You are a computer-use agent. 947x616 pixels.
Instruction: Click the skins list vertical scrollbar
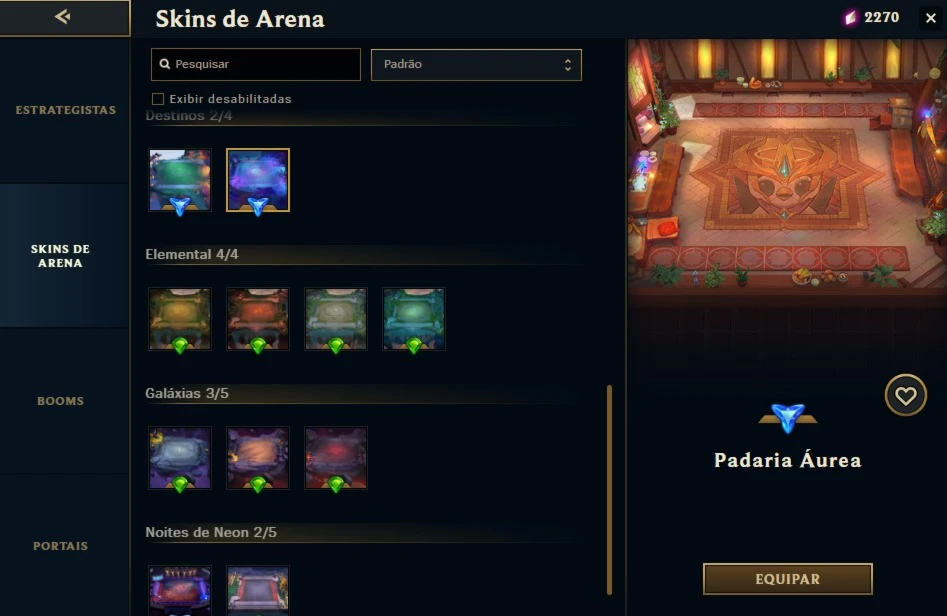click(609, 490)
